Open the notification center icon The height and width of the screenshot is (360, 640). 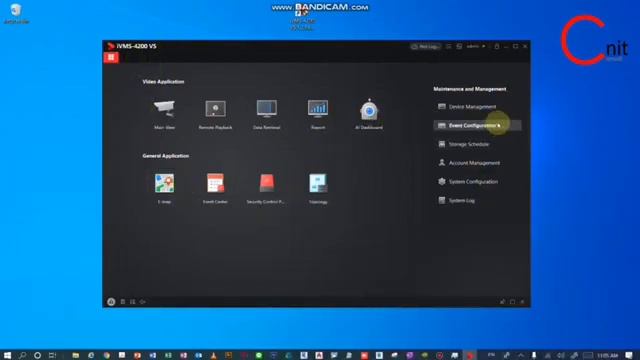629,356
